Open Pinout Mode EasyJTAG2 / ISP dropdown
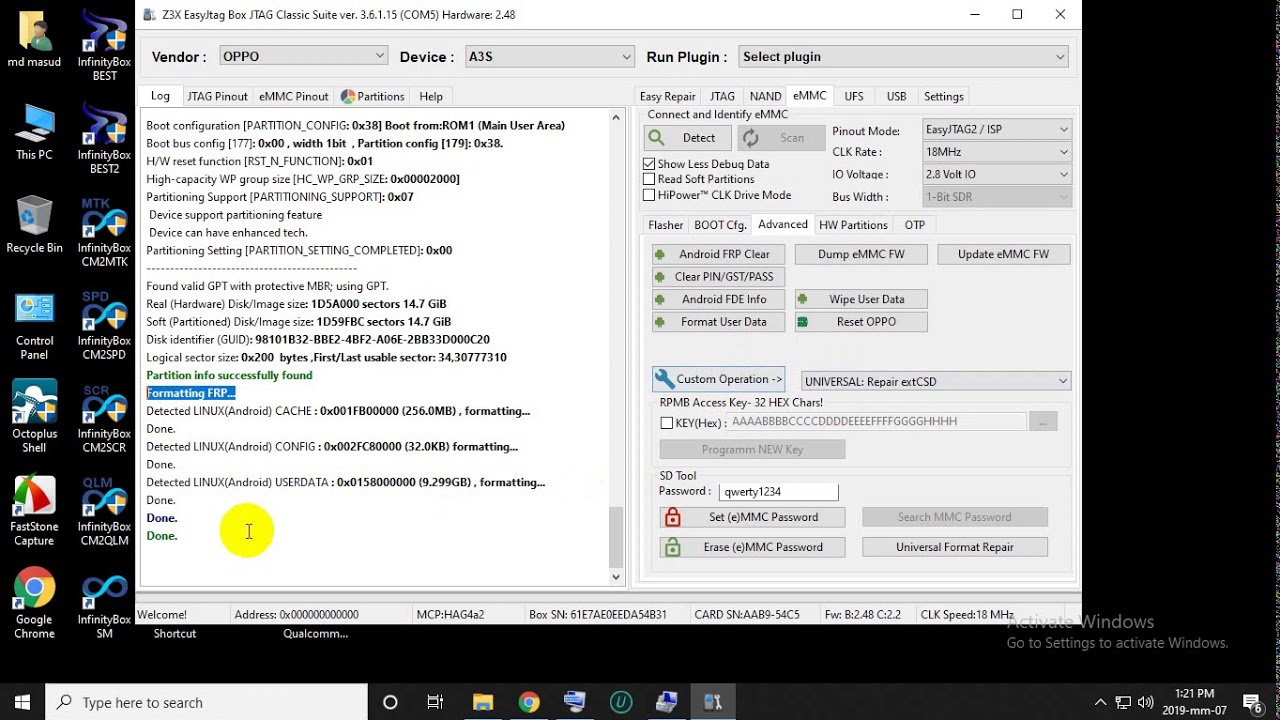 point(996,129)
